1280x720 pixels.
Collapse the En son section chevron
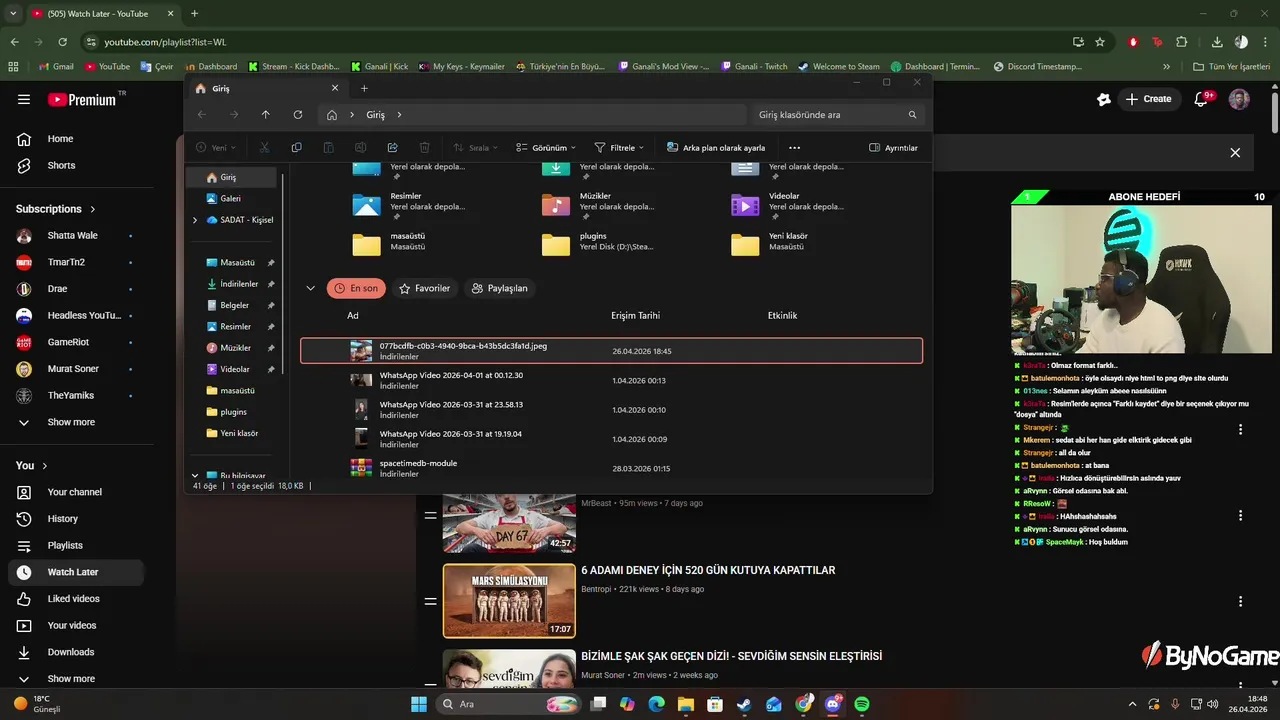pos(310,288)
